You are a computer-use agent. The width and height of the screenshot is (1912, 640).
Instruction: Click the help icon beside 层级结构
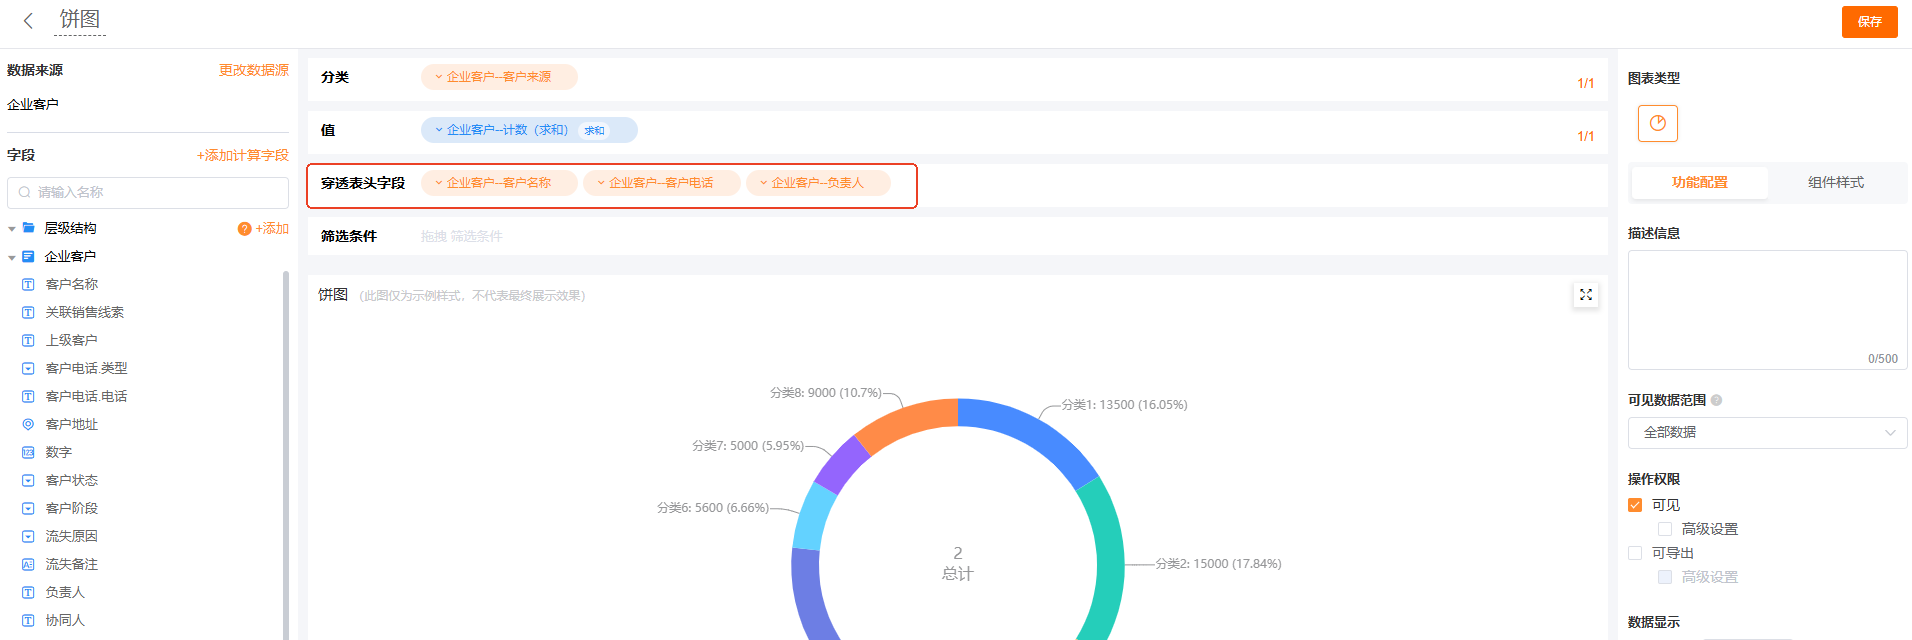click(244, 229)
